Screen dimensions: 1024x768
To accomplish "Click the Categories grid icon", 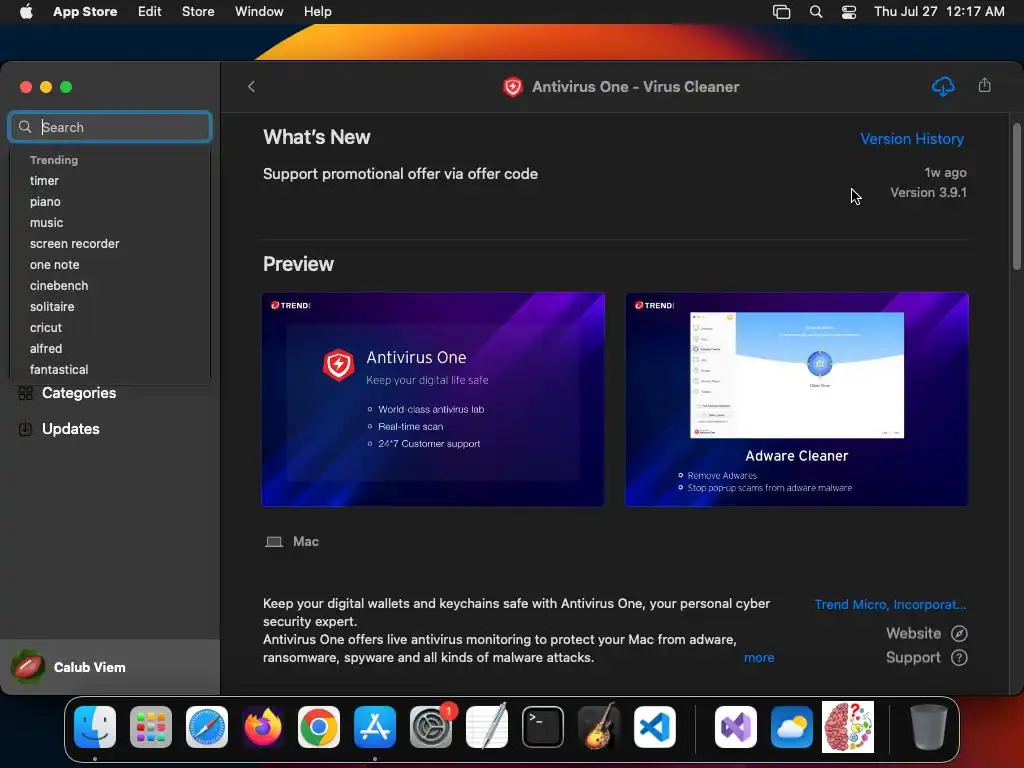I will click(25, 393).
